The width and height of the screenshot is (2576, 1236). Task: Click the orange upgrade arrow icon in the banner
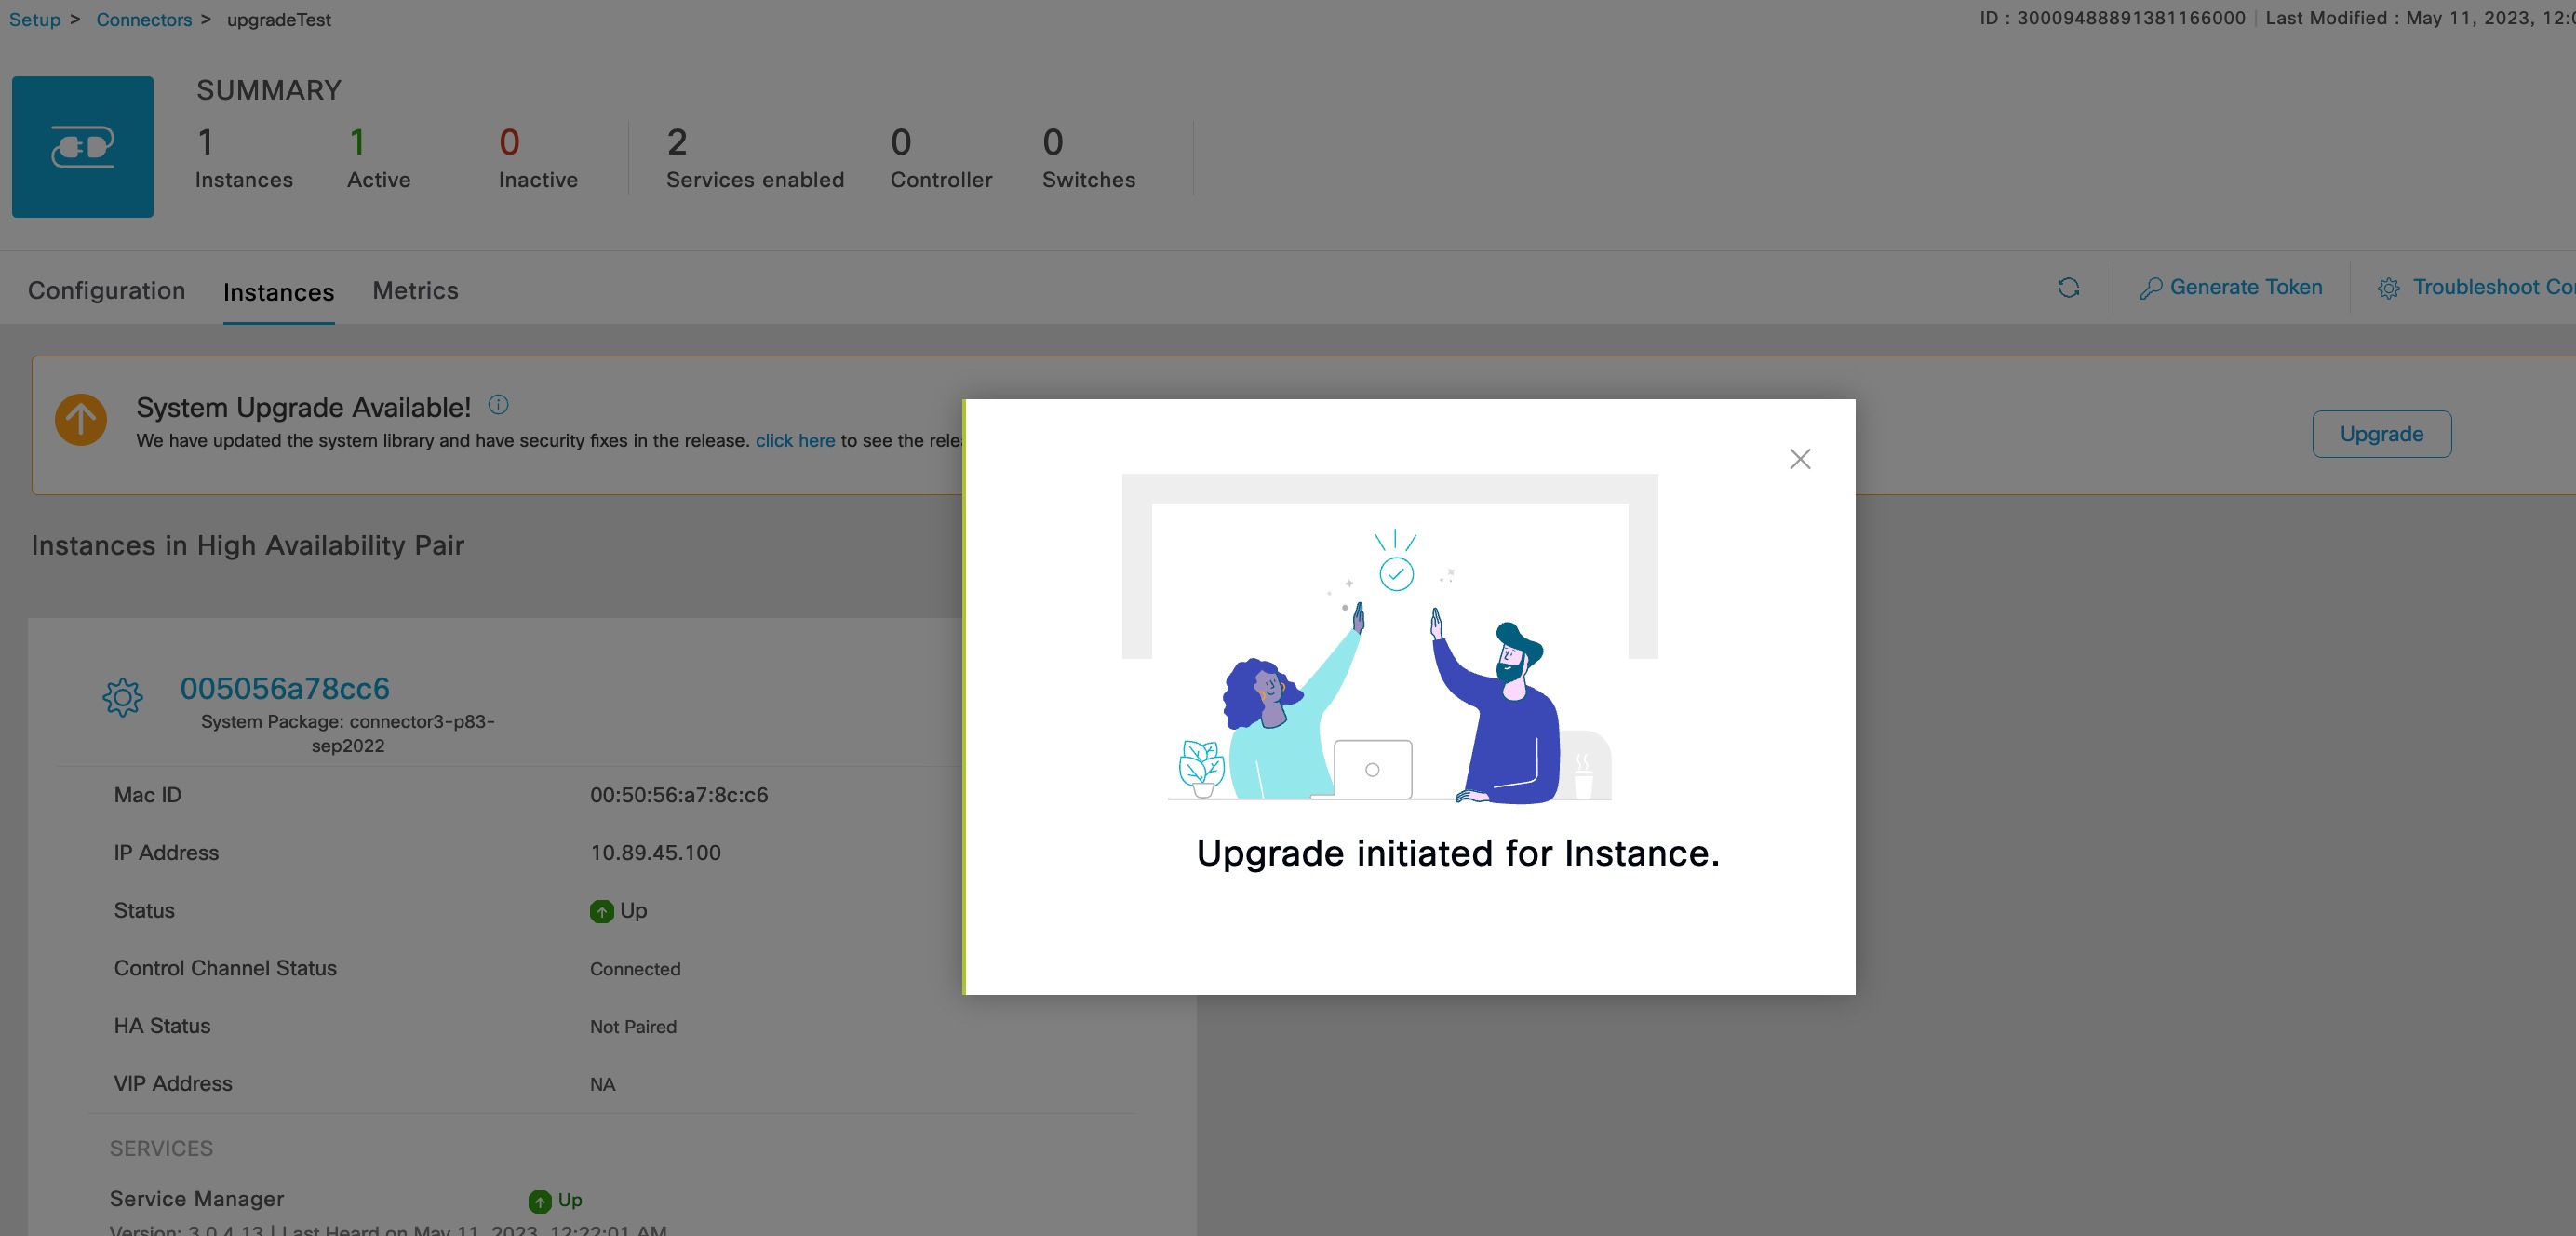[x=80, y=420]
